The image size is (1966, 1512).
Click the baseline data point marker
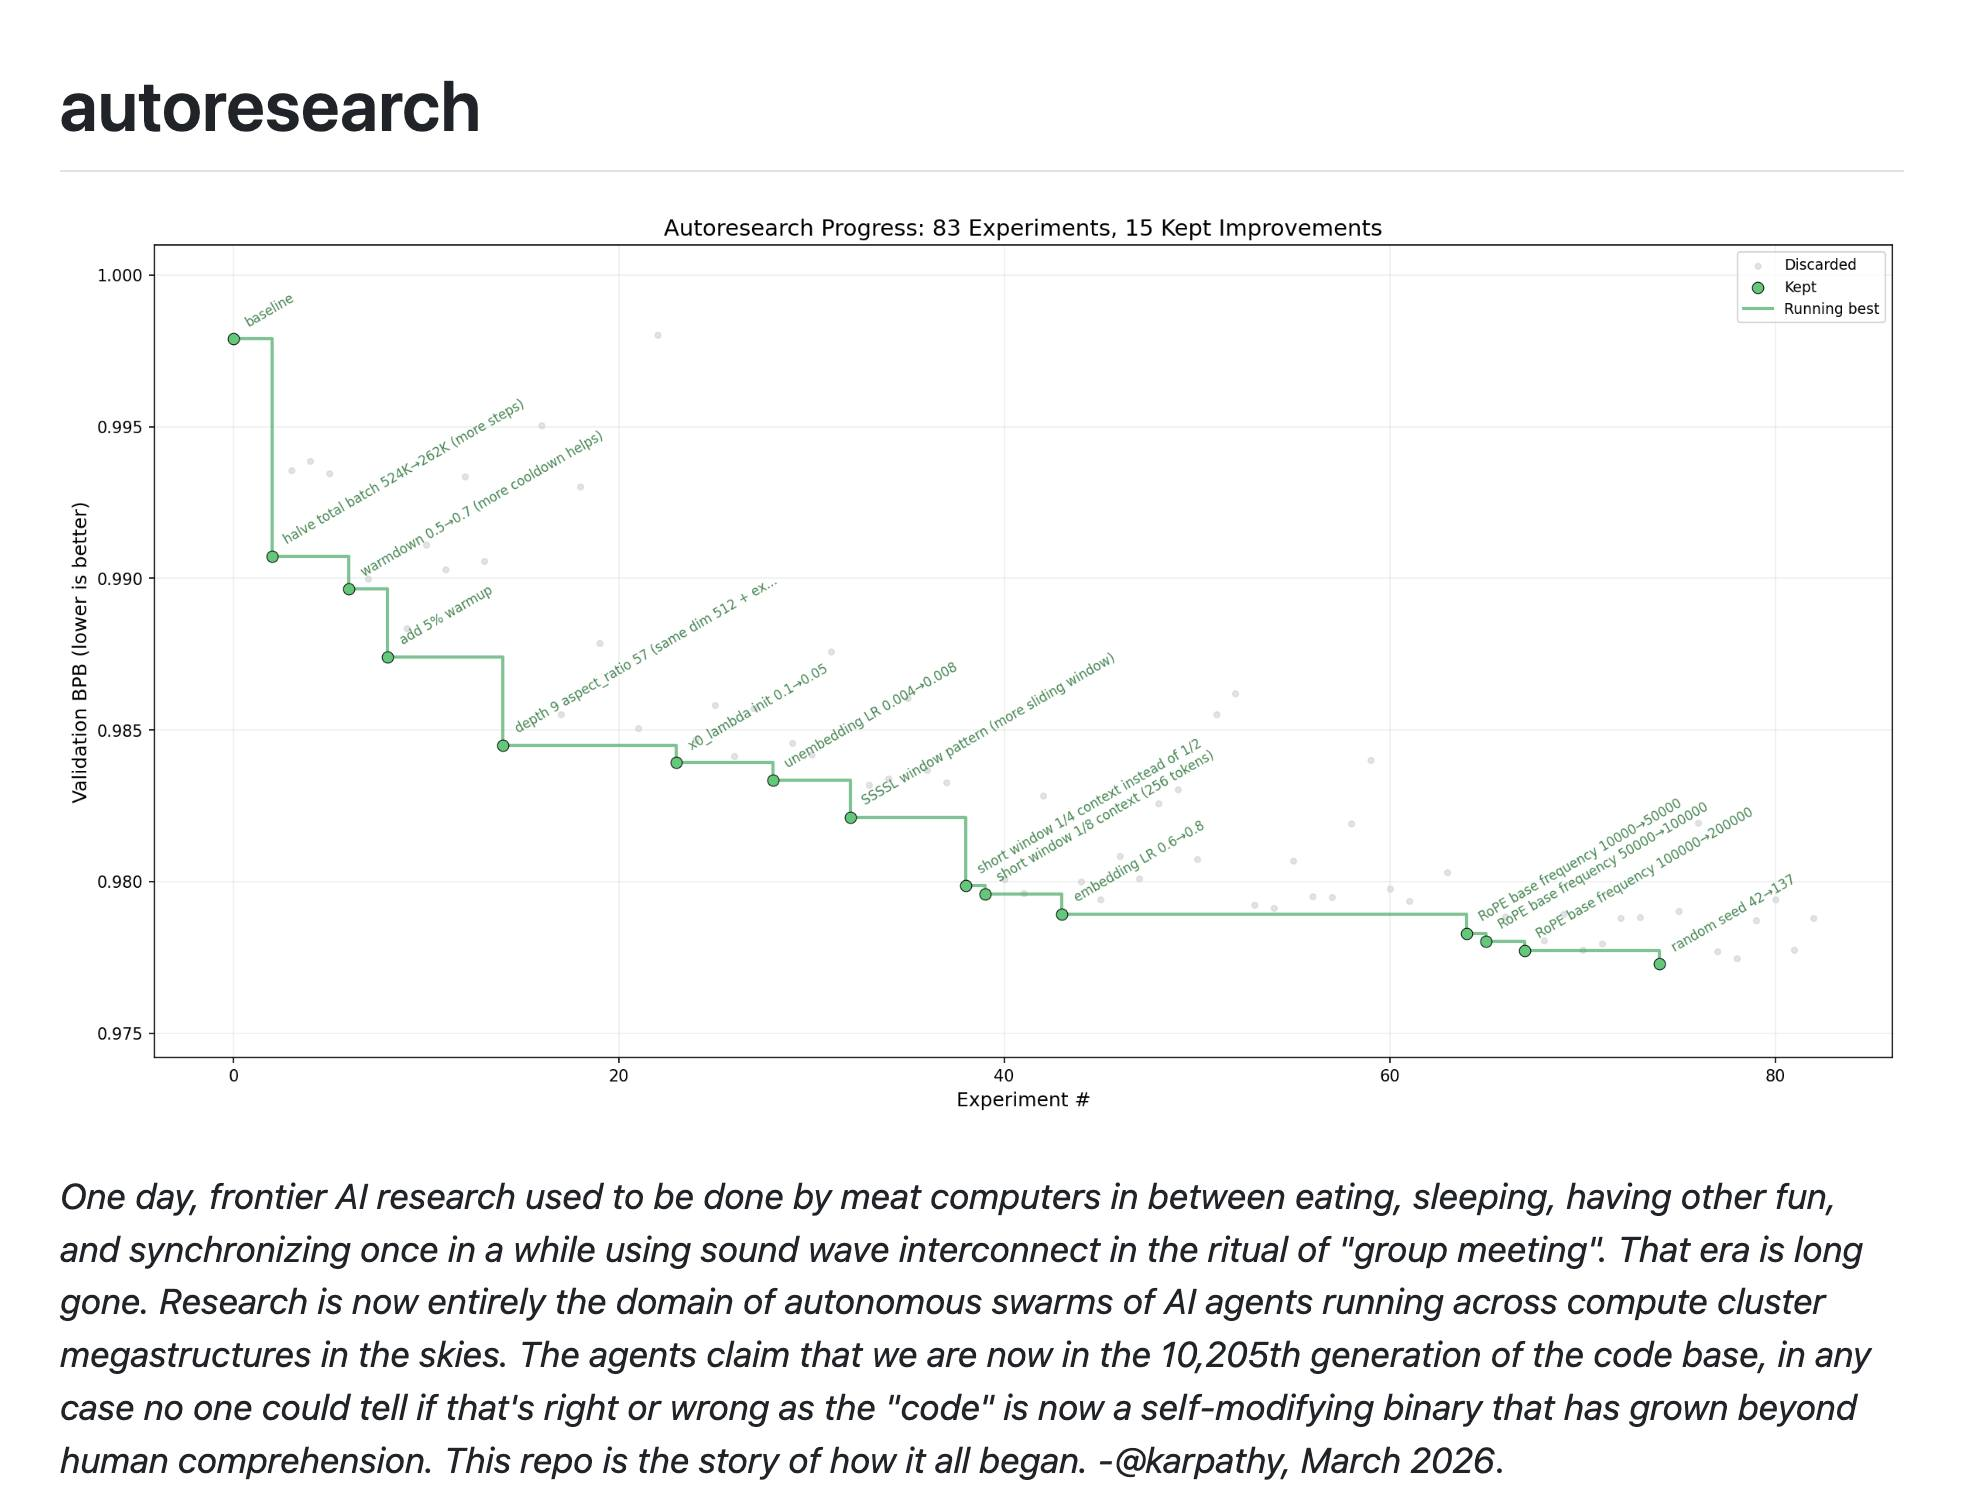233,339
